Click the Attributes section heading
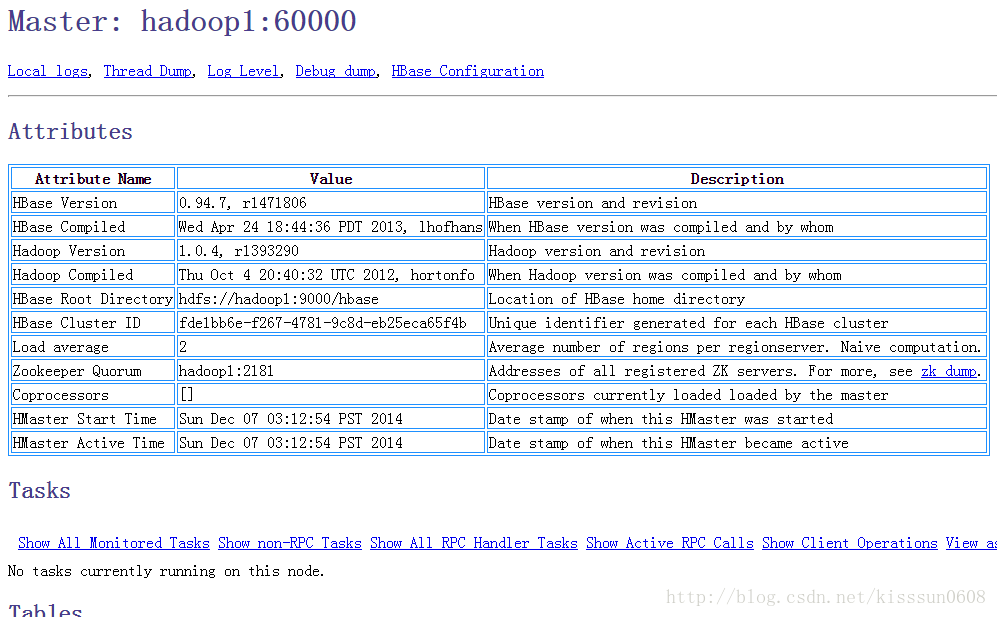997x617 pixels. tap(71, 132)
